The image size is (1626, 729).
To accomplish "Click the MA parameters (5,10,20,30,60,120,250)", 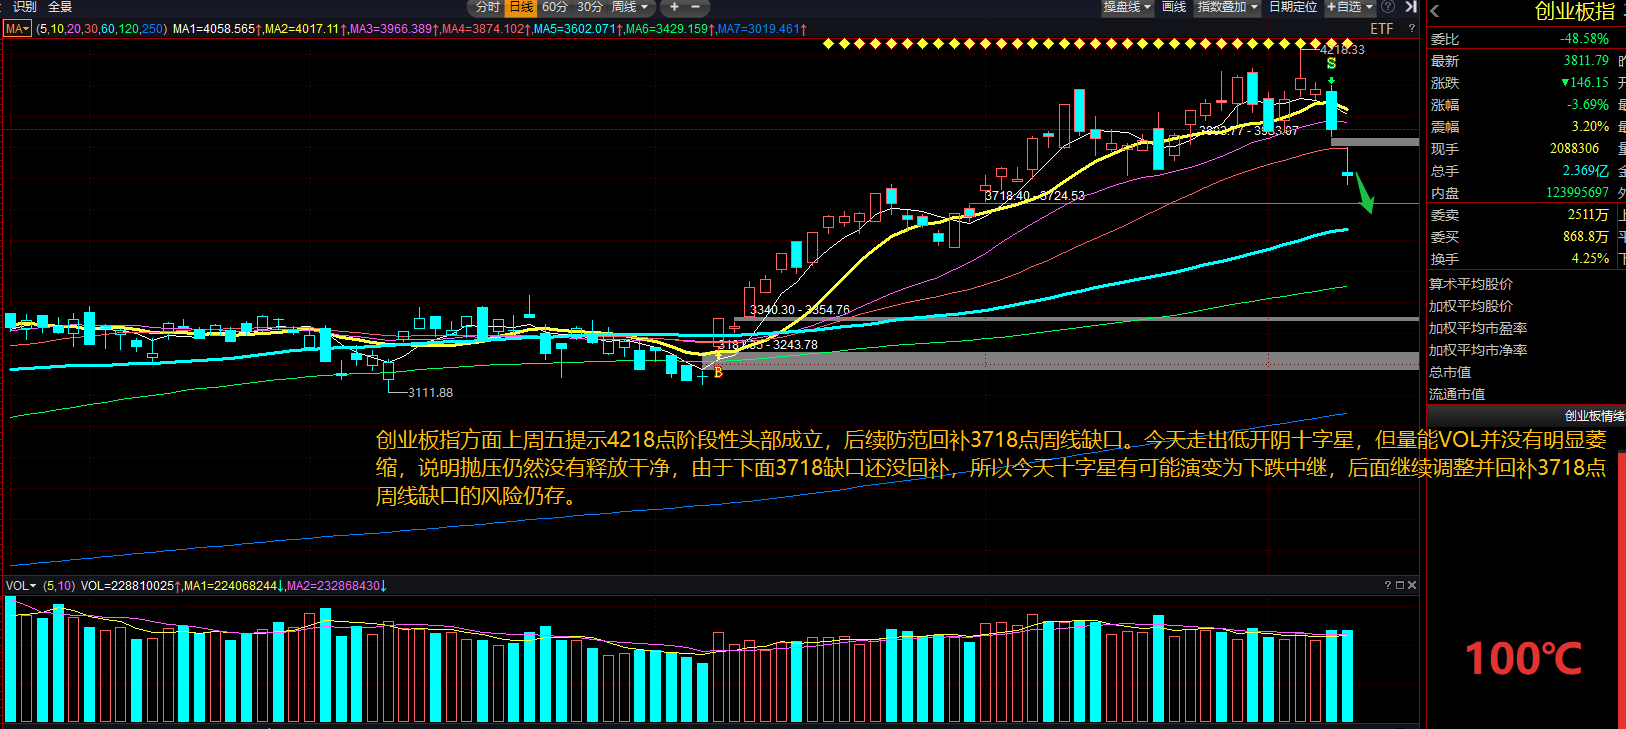I will pos(101,29).
